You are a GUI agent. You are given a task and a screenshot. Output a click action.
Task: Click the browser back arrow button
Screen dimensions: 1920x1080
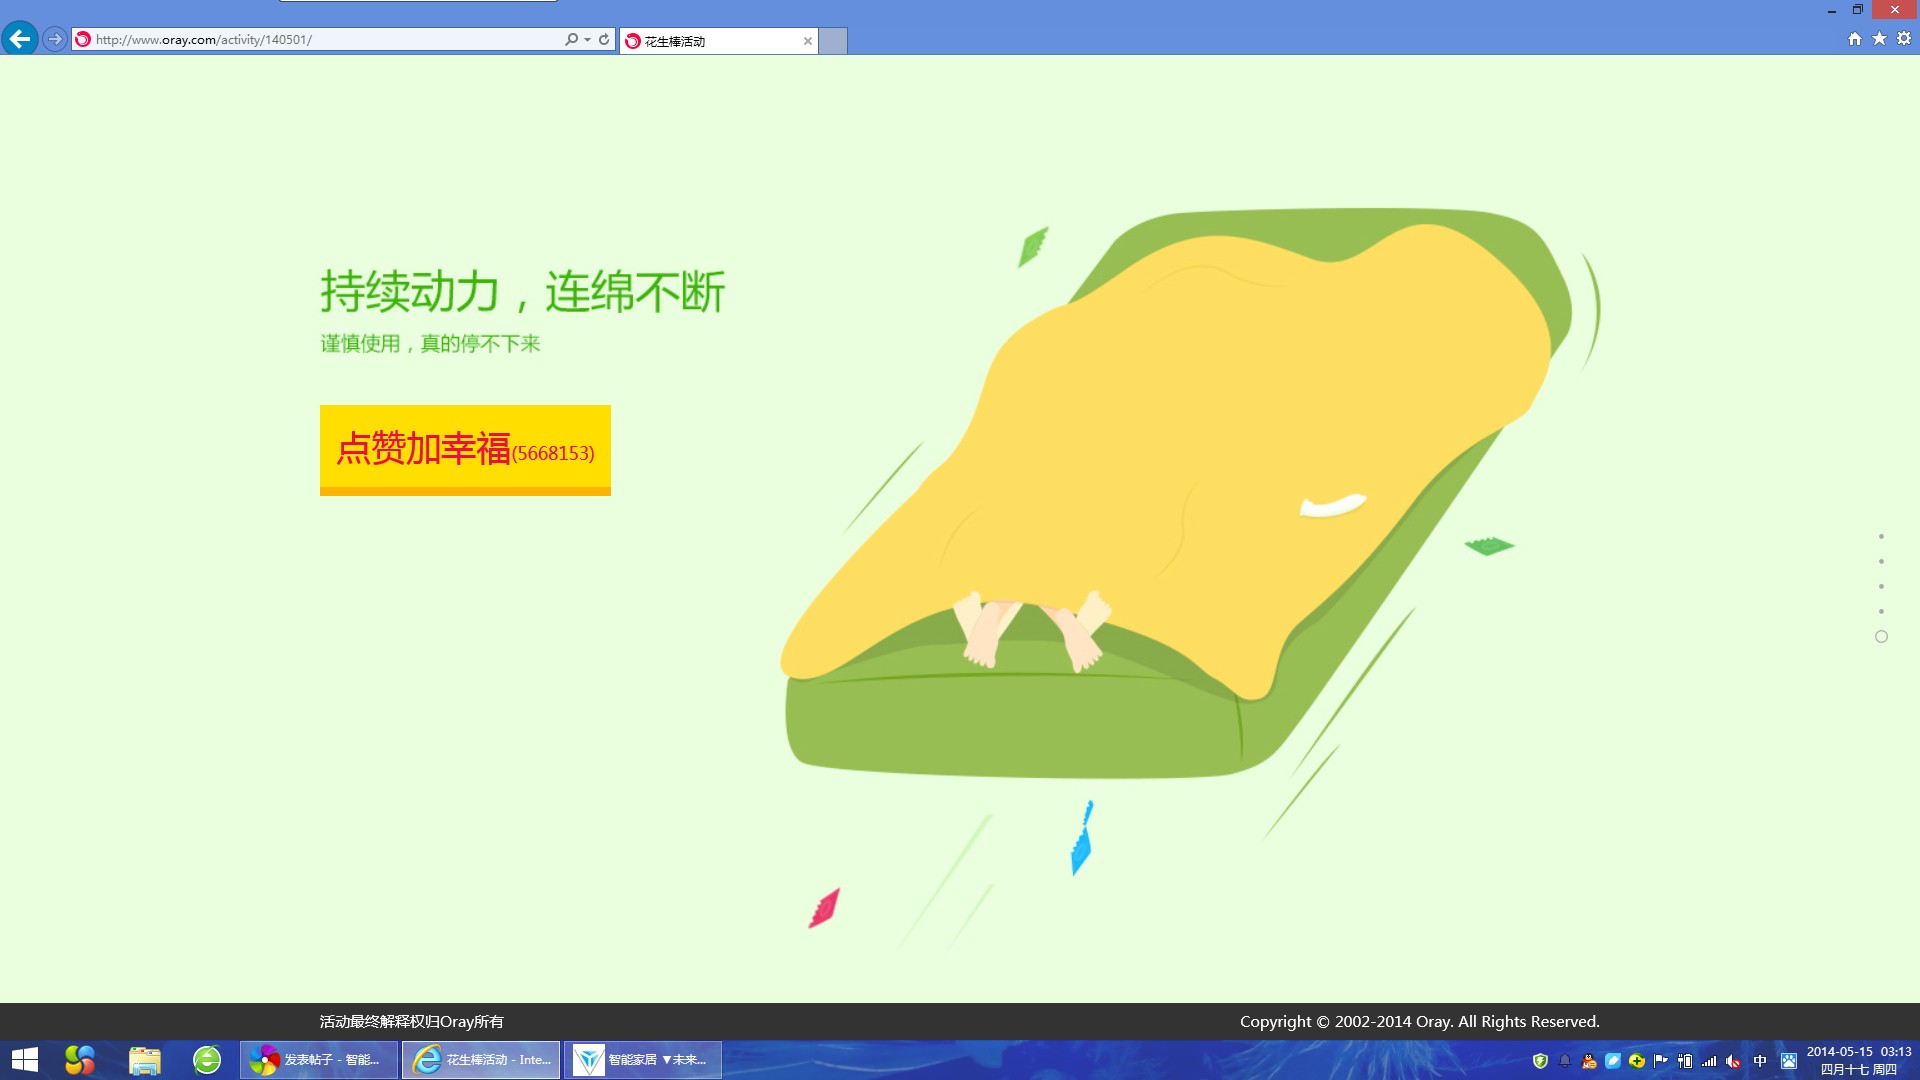20,39
